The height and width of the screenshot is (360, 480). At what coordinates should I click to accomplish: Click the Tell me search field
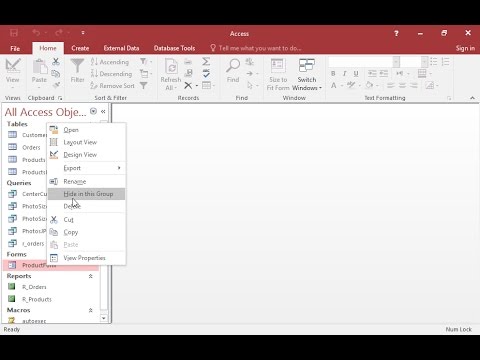coord(256,48)
